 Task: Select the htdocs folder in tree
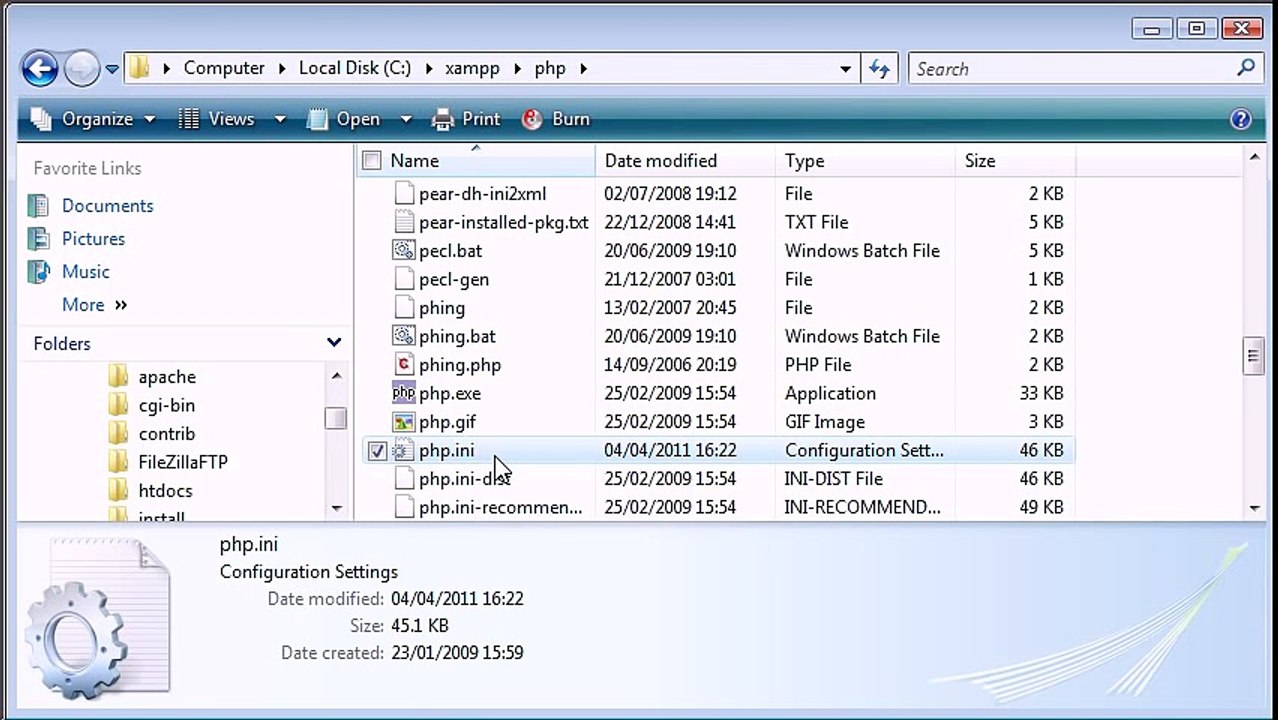click(x=165, y=491)
